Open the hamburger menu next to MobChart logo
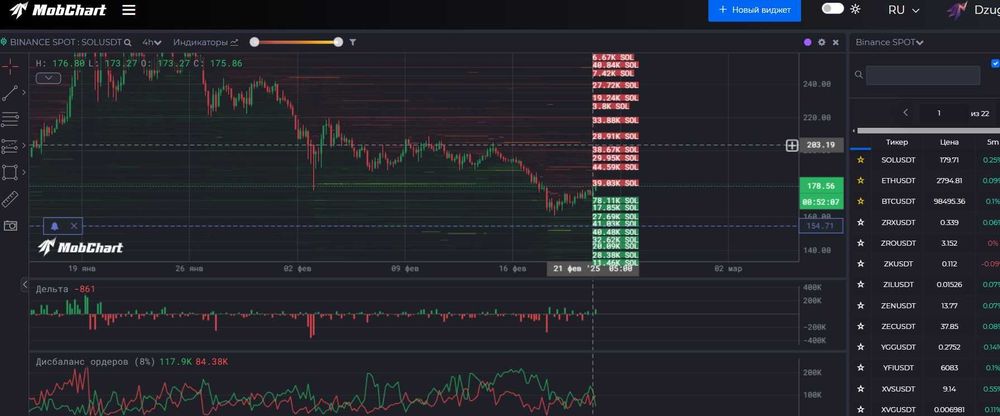This screenshot has height=416, width=1000. pyautogui.click(x=129, y=10)
